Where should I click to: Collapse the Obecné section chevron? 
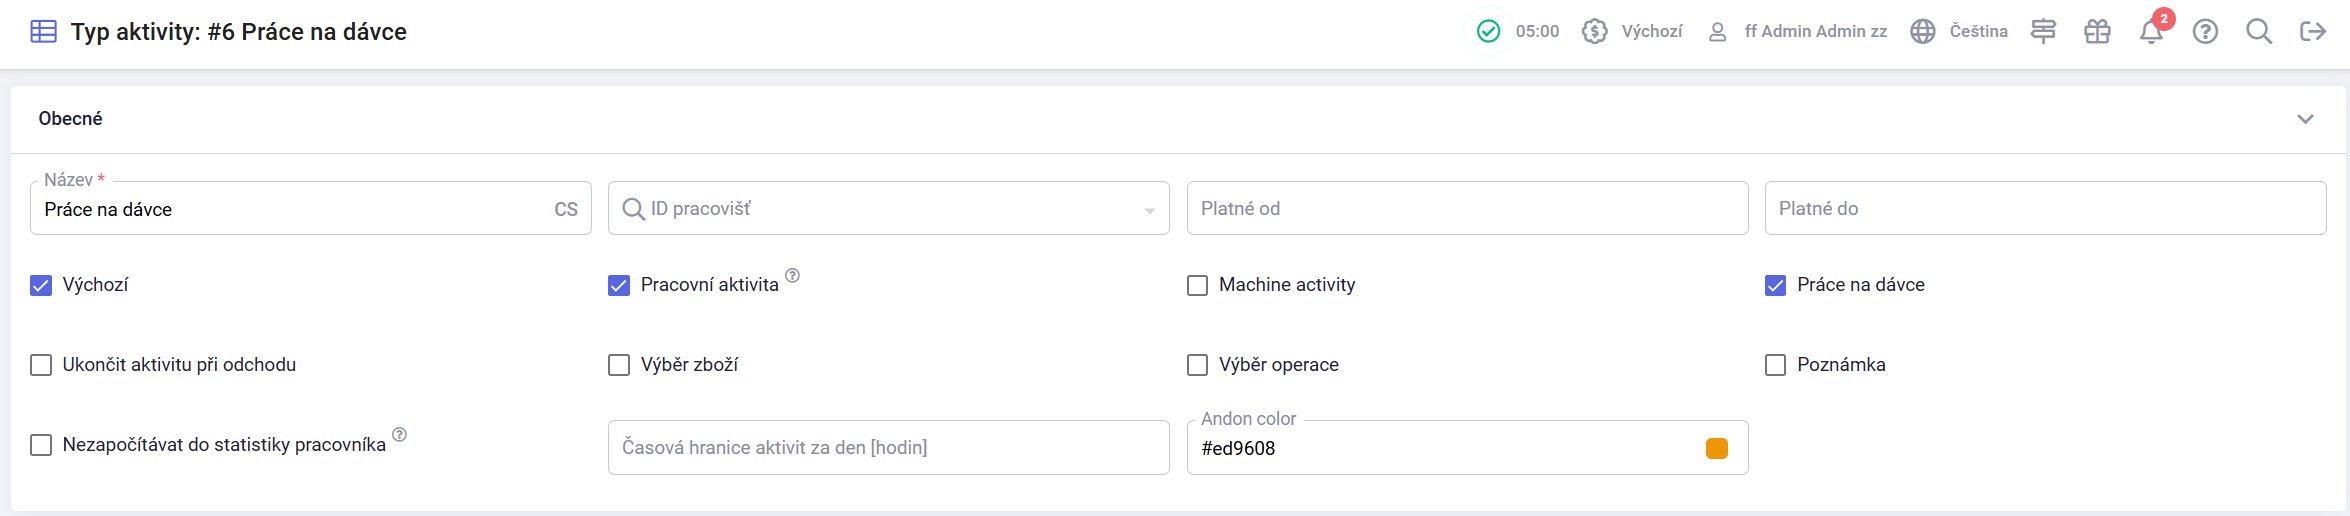(x=2305, y=119)
